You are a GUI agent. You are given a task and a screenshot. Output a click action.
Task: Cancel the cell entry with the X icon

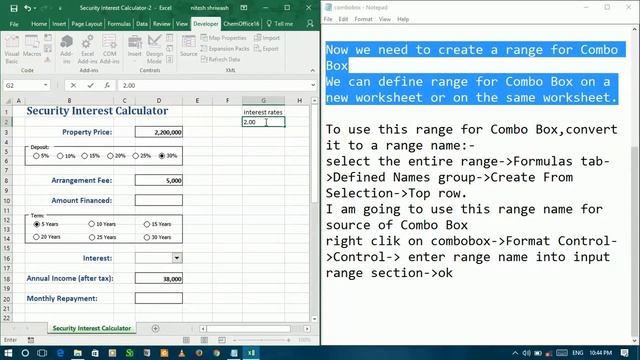click(73, 85)
